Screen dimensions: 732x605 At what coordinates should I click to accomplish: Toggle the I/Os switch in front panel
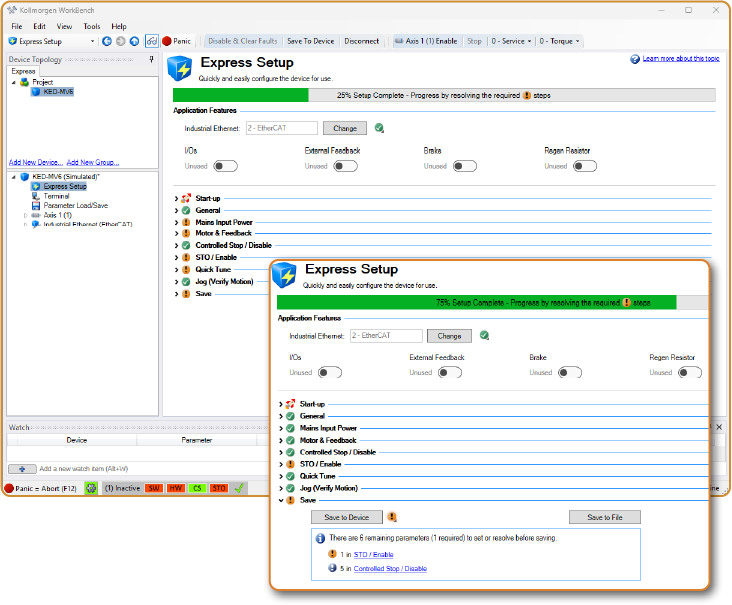coord(330,372)
